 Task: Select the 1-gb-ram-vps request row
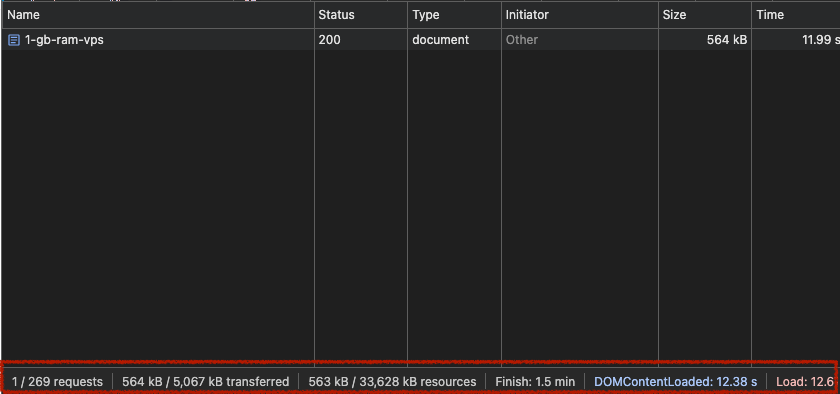pyautogui.click(x=420, y=40)
